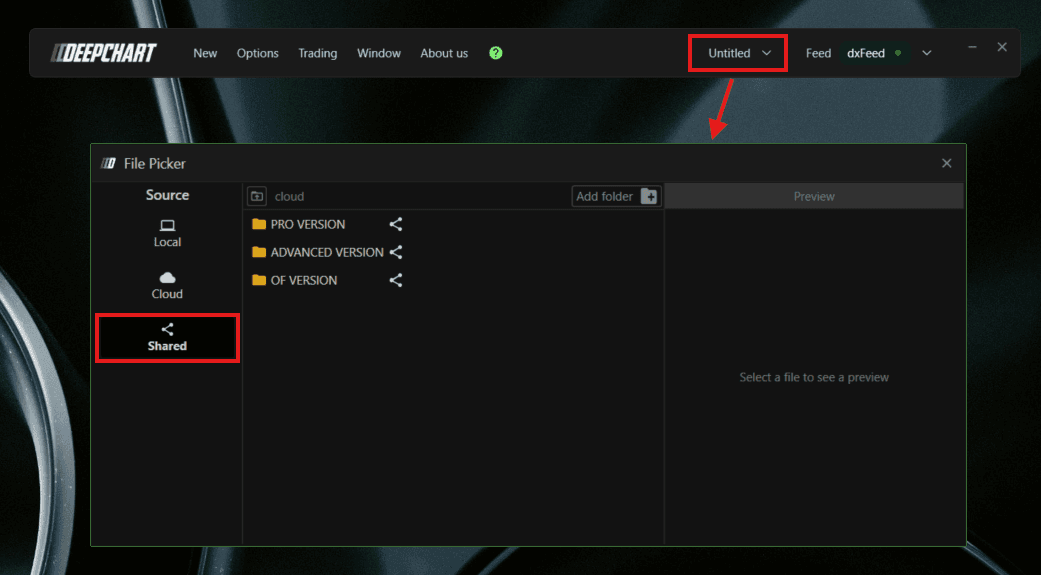Open the Options menu

coord(258,53)
